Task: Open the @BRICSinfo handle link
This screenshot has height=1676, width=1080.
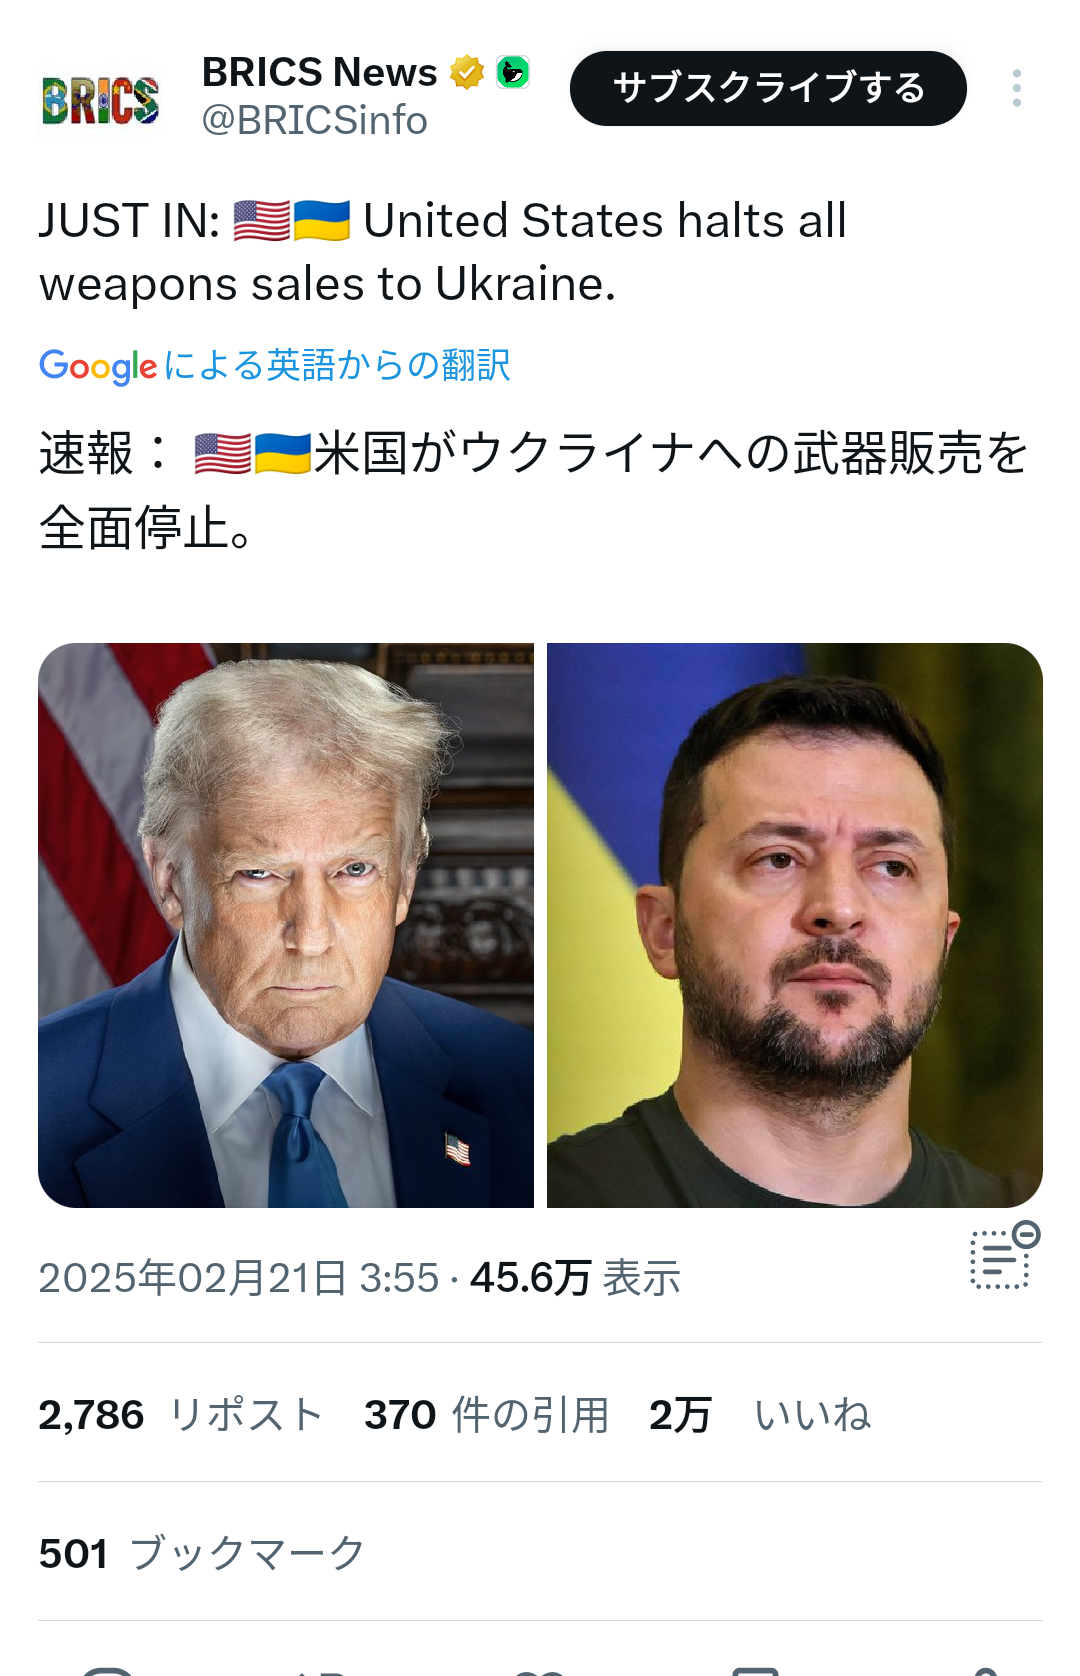Action: point(315,120)
